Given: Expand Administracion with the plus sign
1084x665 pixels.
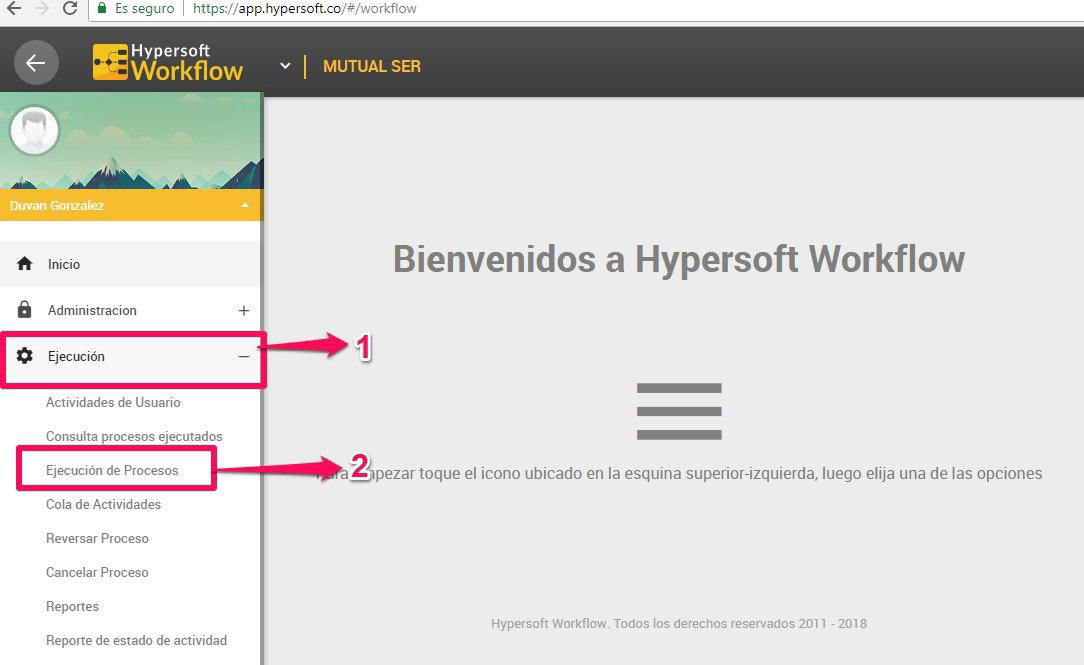Looking at the screenshot, I should click(x=243, y=311).
